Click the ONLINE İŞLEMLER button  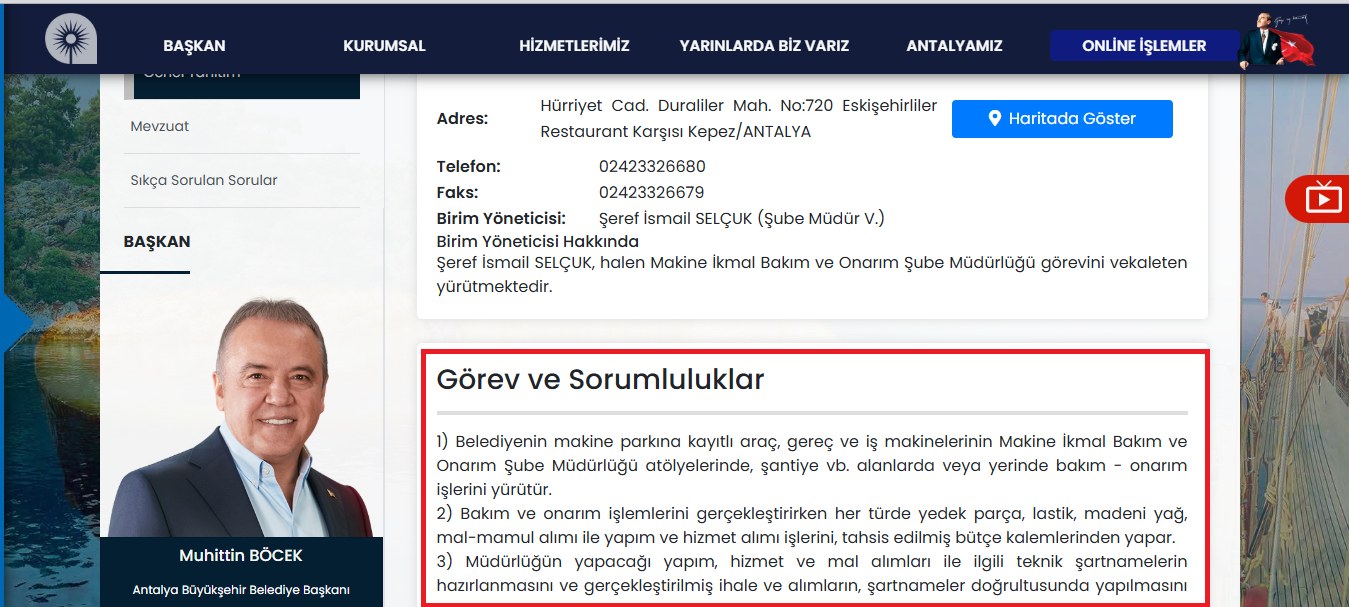tap(1143, 46)
